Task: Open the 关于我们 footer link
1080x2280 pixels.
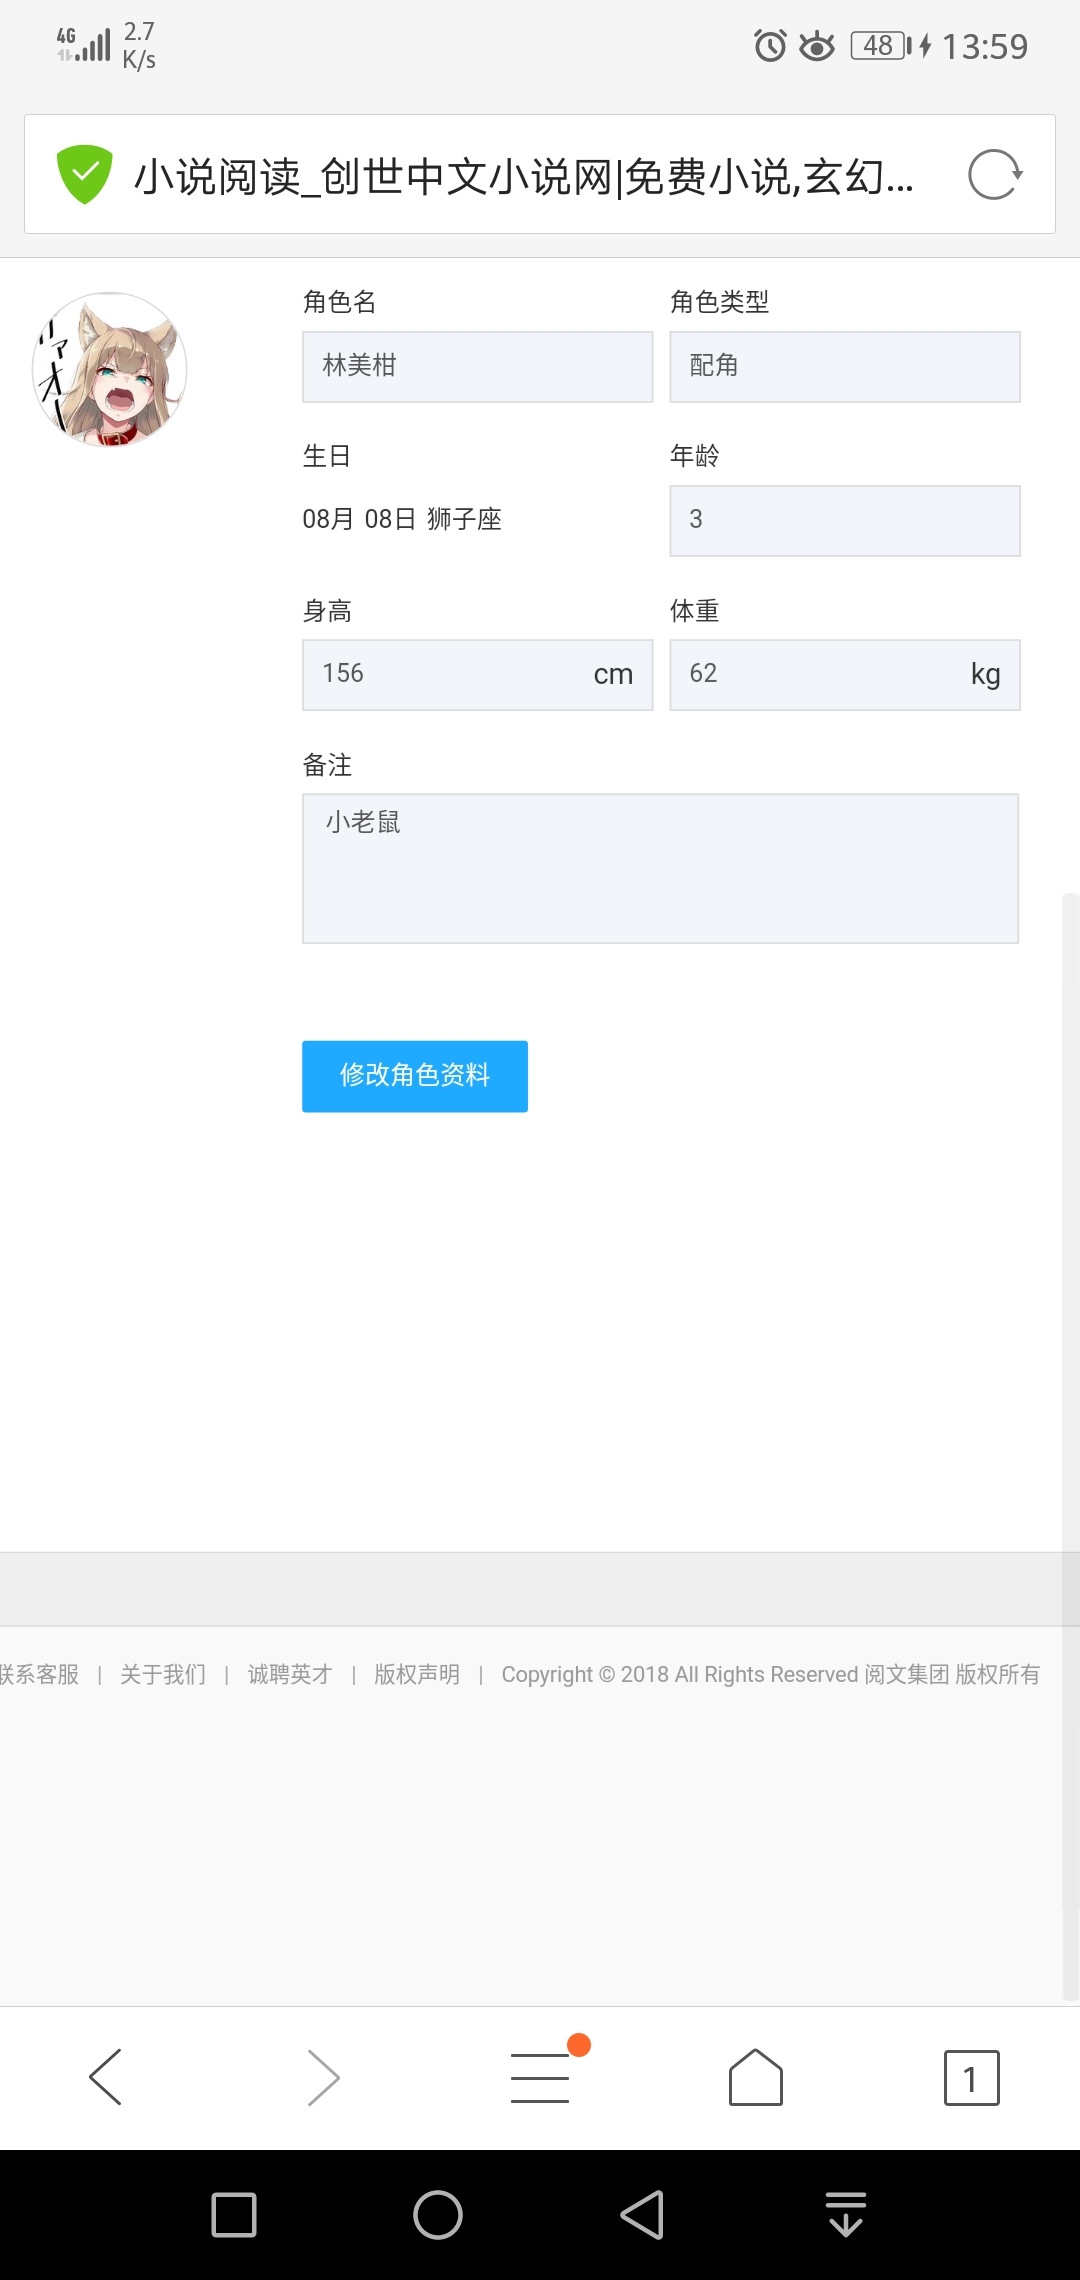Action: [x=163, y=1674]
